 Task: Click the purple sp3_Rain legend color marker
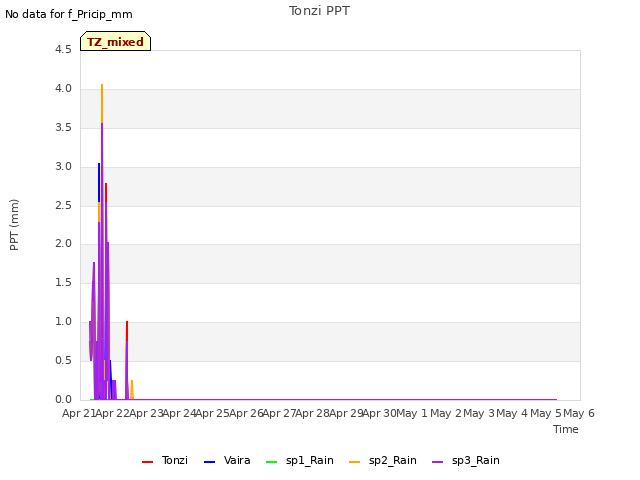[x=438, y=462]
